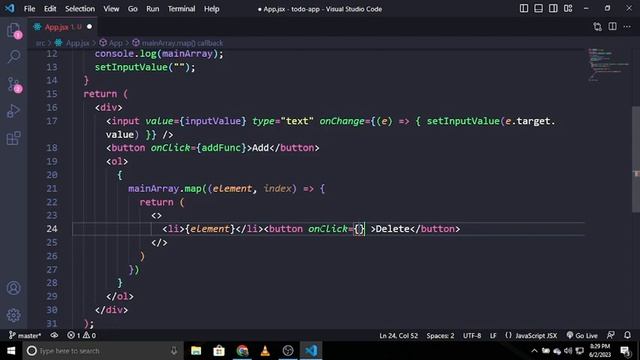Open OBS Studio from taskbar
This screenshot has height=360, width=640.
click(x=288, y=351)
